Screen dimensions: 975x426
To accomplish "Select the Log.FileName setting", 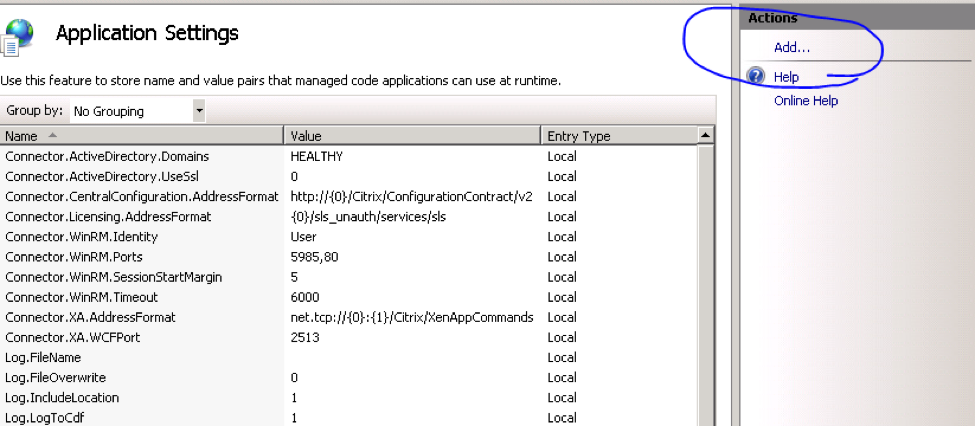I will 43,357.
